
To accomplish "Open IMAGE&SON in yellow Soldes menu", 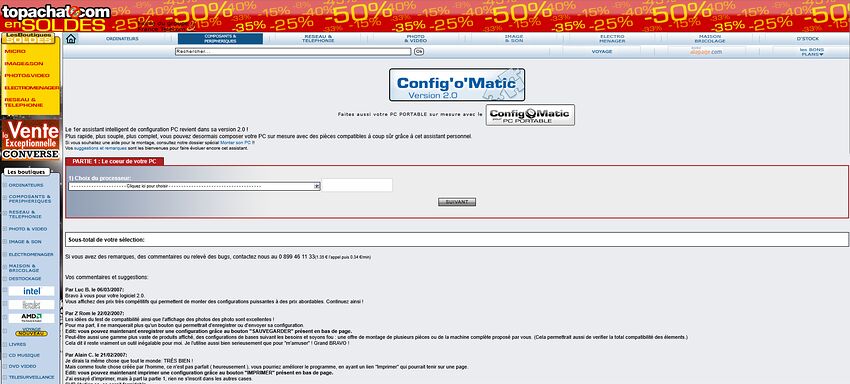I will 23,63.
